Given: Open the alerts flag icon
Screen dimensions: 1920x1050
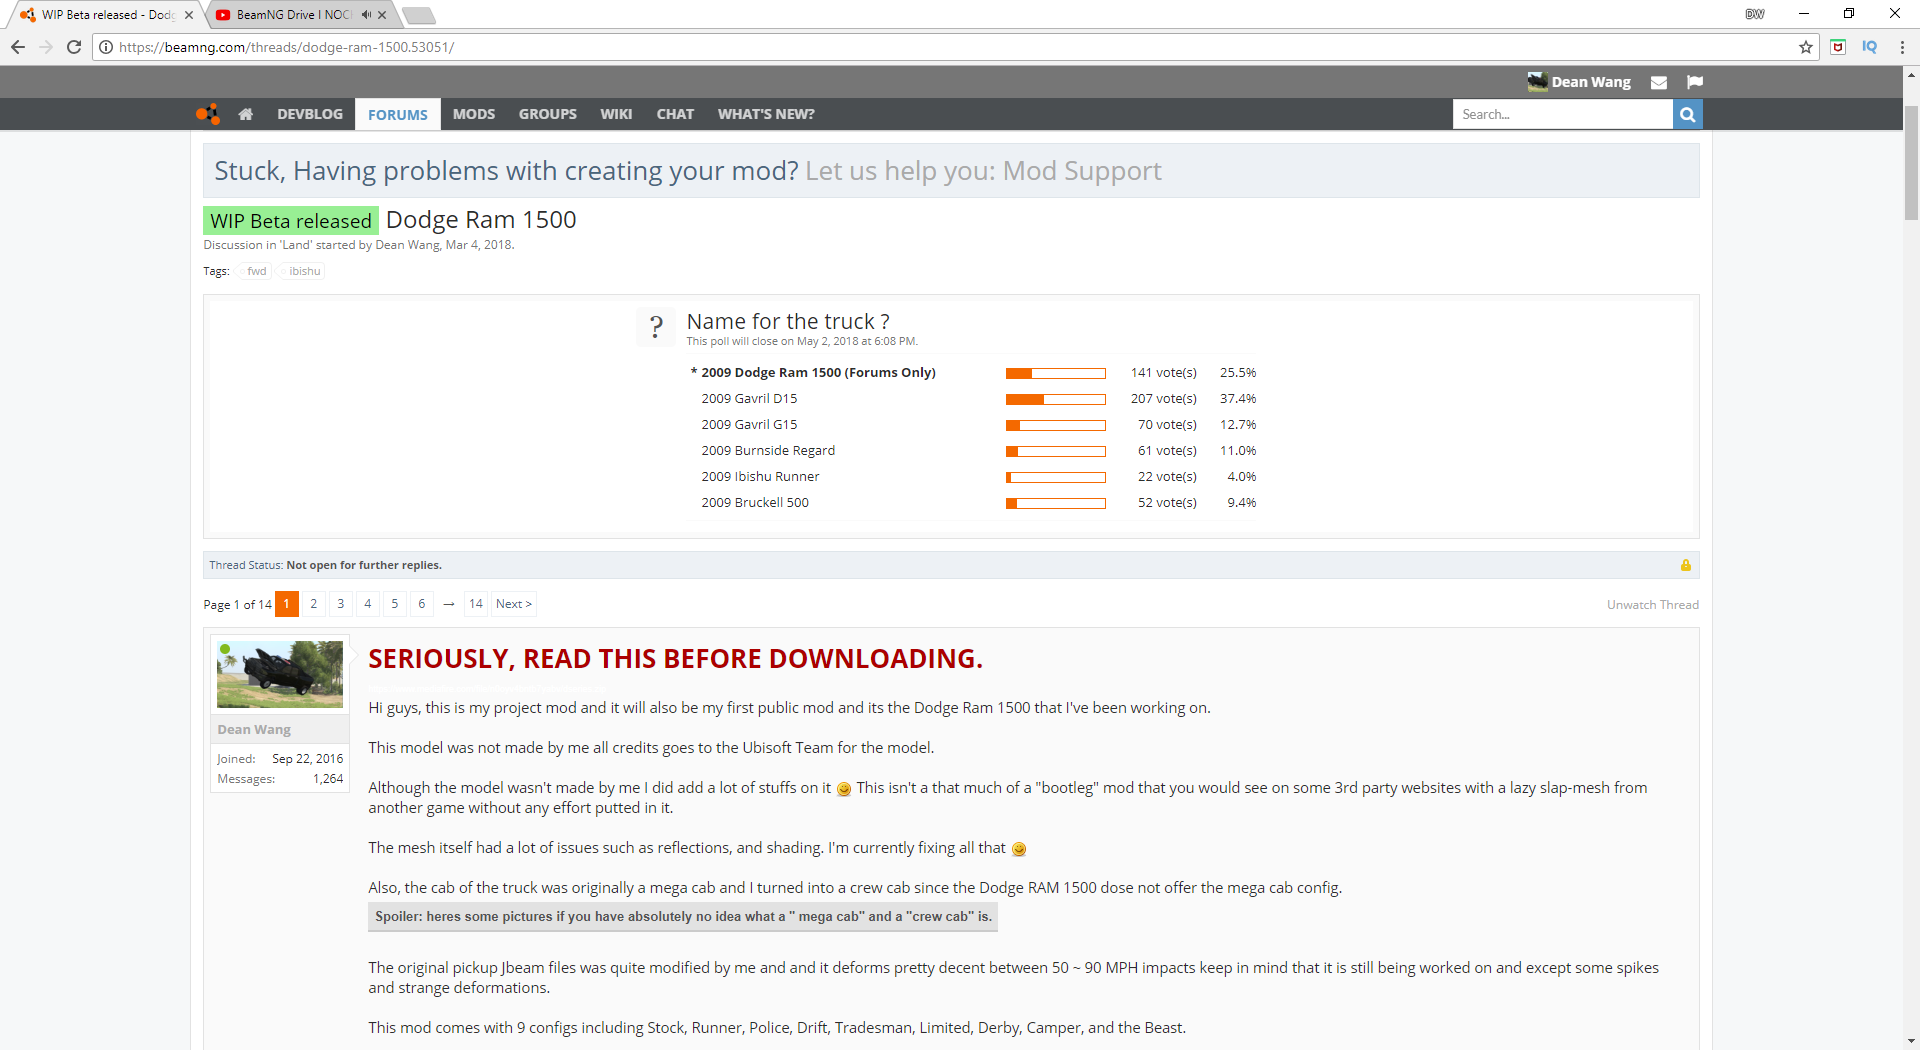Looking at the screenshot, I should coord(1695,83).
